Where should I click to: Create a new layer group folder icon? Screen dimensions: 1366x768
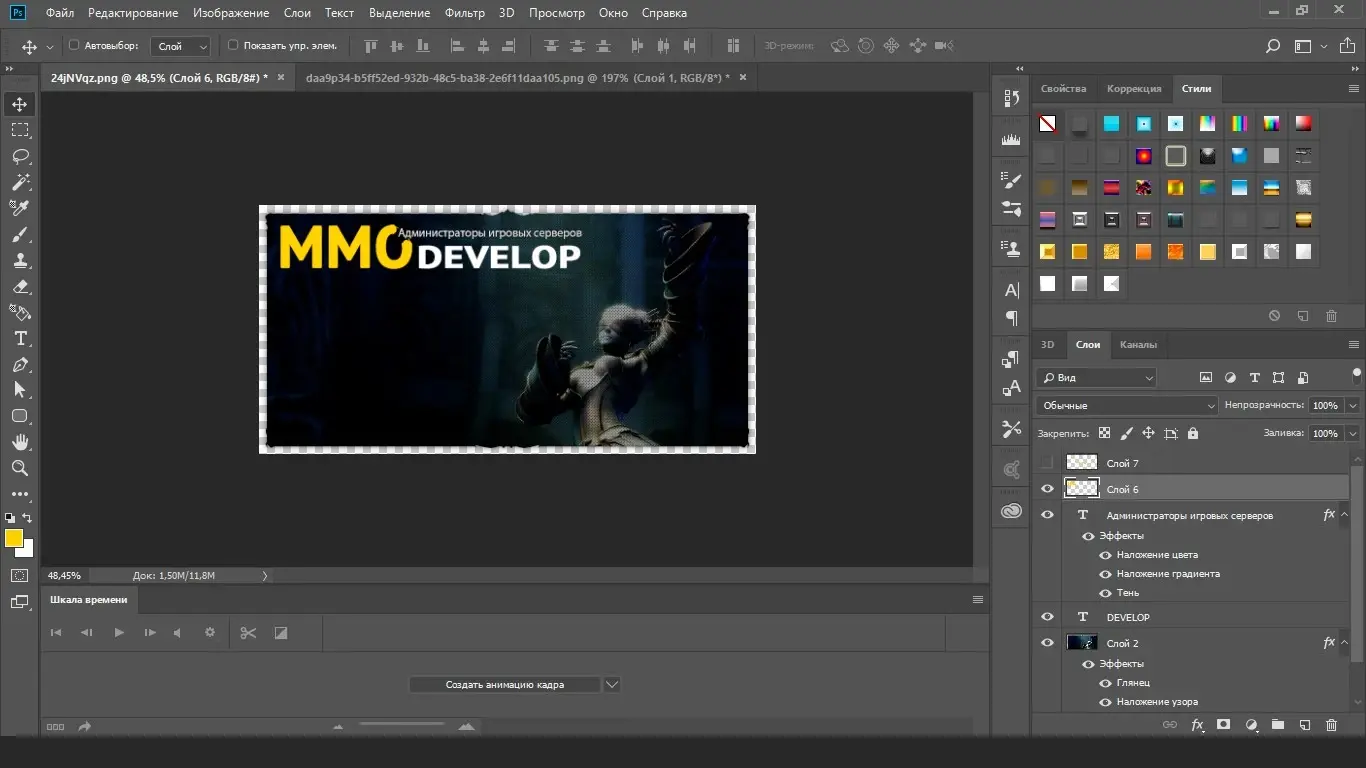tap(1277, 725)
